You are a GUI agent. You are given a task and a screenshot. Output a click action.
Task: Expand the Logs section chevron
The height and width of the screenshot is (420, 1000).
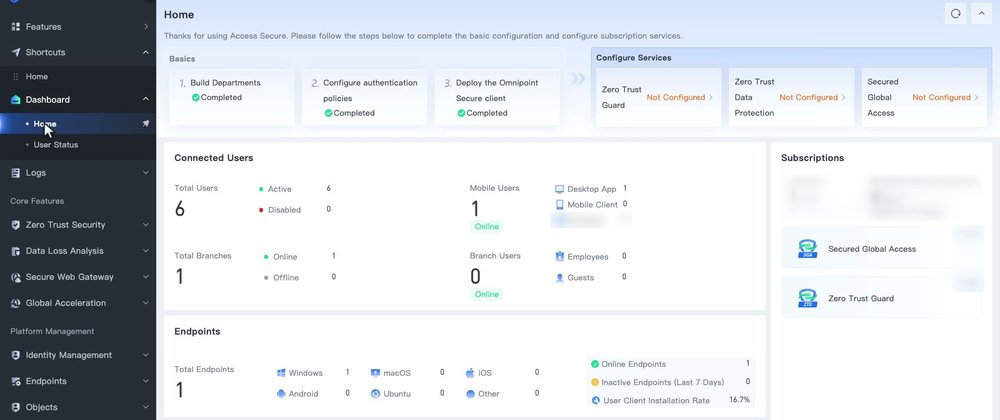(x=146, y=173)
